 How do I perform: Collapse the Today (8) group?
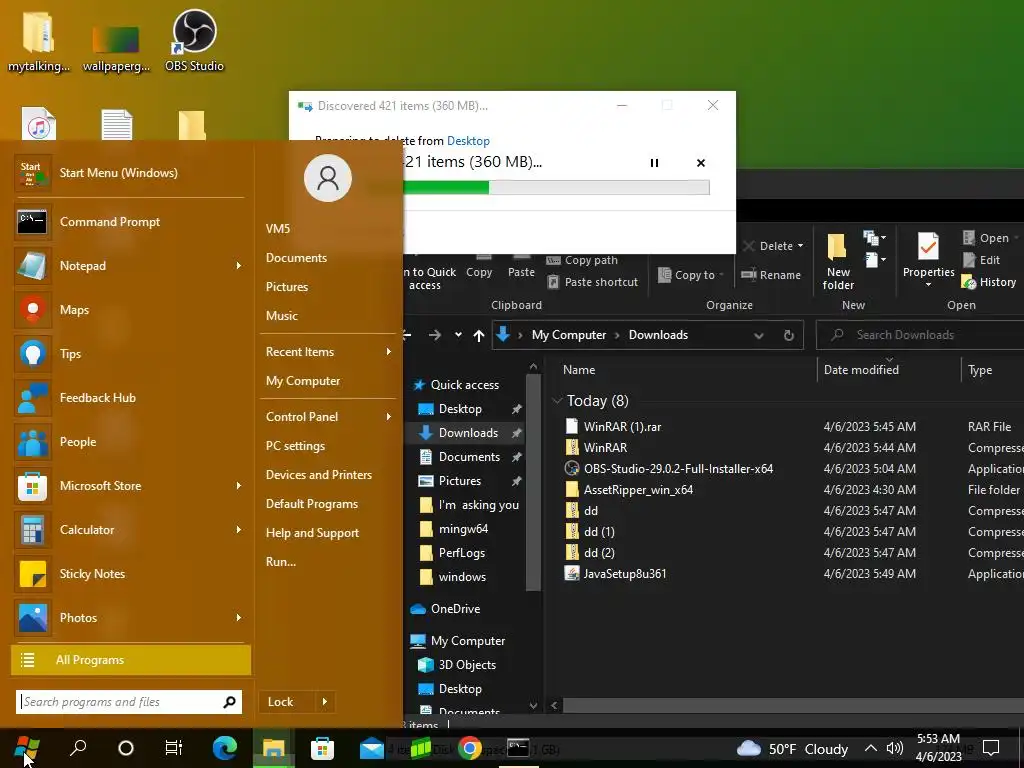[x=557, y=400]
